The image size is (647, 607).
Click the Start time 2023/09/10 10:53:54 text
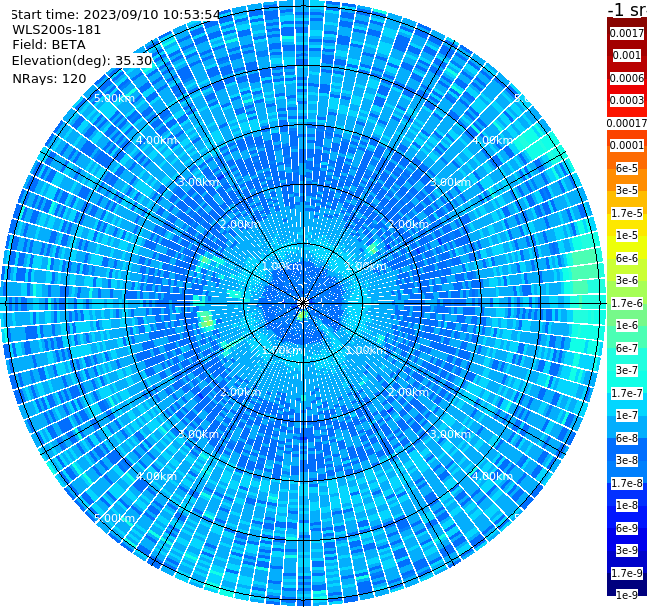[115, 15]
